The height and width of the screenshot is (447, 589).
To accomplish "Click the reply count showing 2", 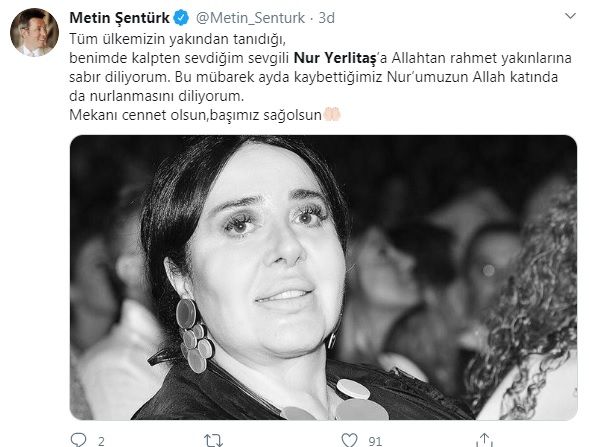I will (x=101, y=441).
